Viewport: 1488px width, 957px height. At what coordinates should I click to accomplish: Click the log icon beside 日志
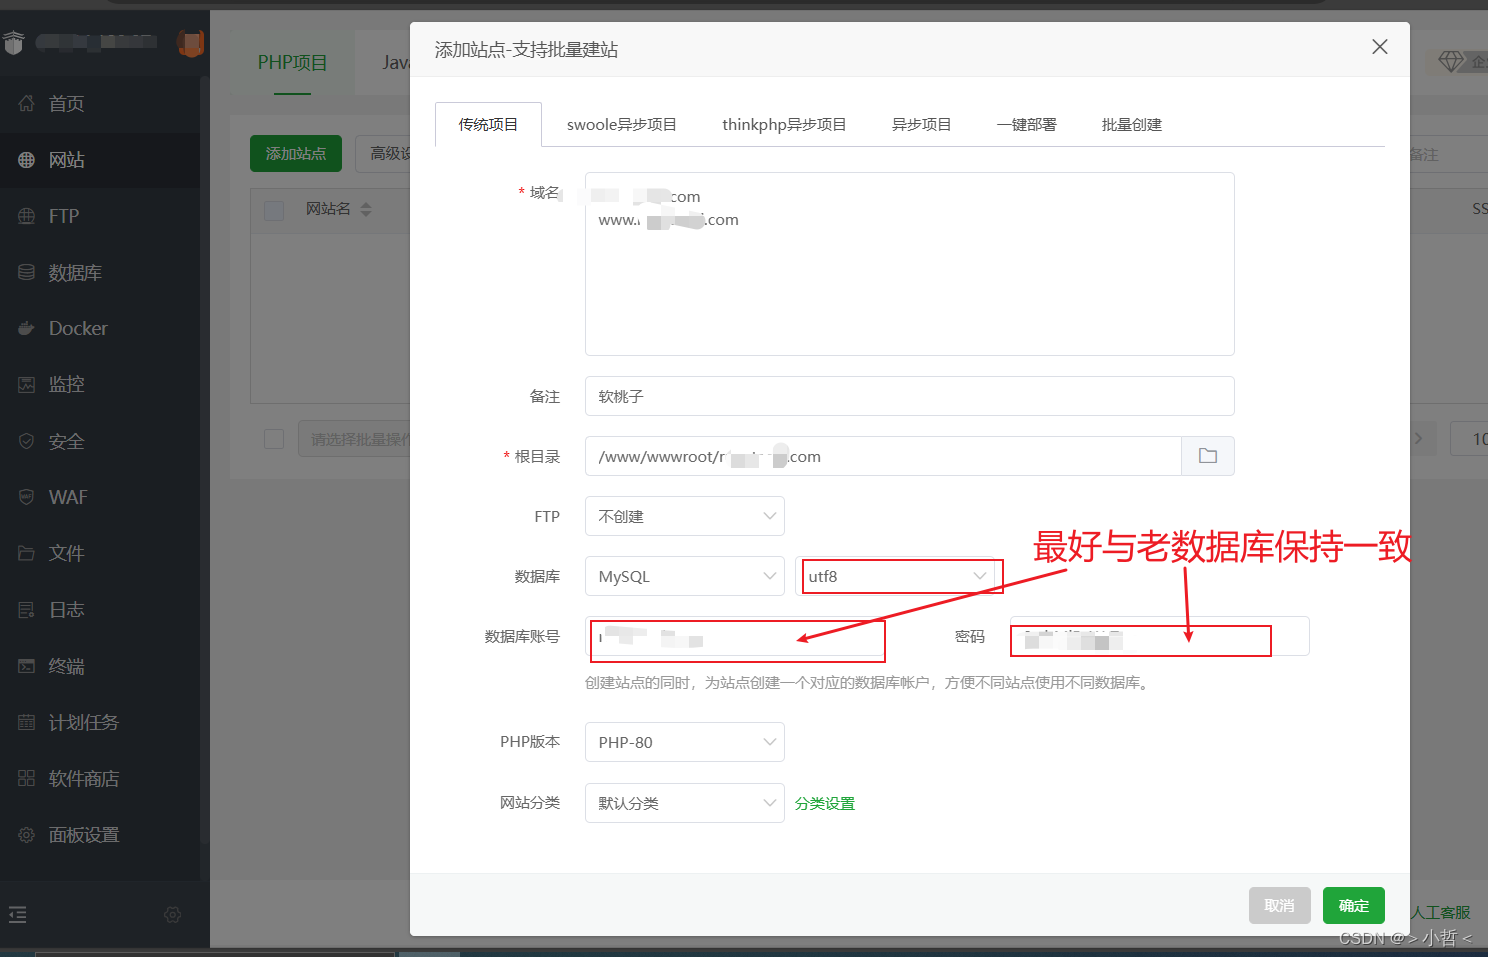click(27, 609)
